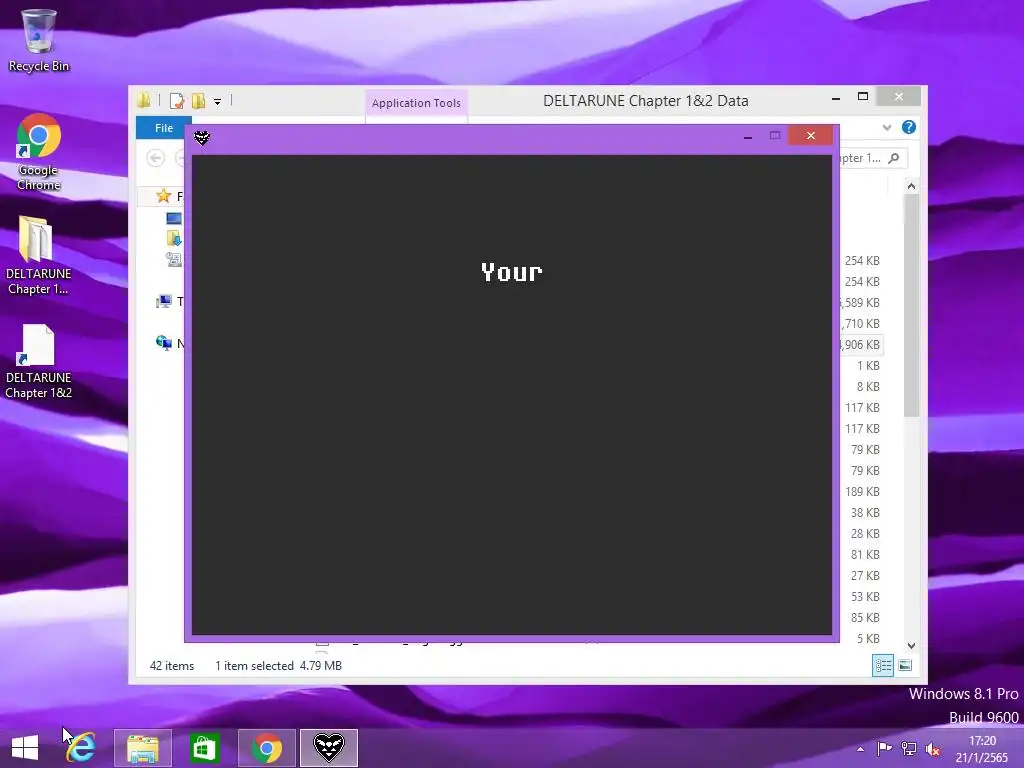Screen dimensions: 1024x768
Task: Click the 53 KB file size entry
Action: point(865,596)
